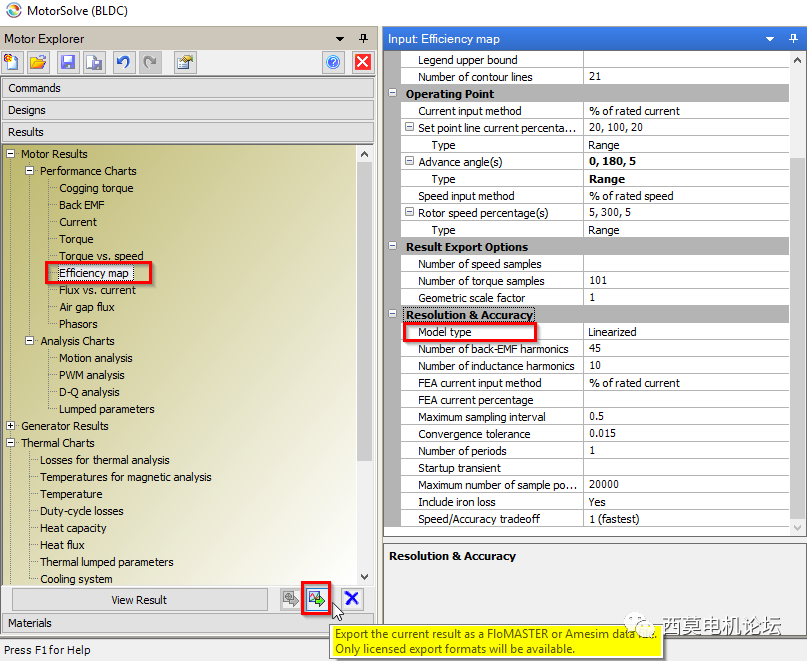807x661 pixels.
Task: Edit Model type value Linearized
Action: (686, 332)
